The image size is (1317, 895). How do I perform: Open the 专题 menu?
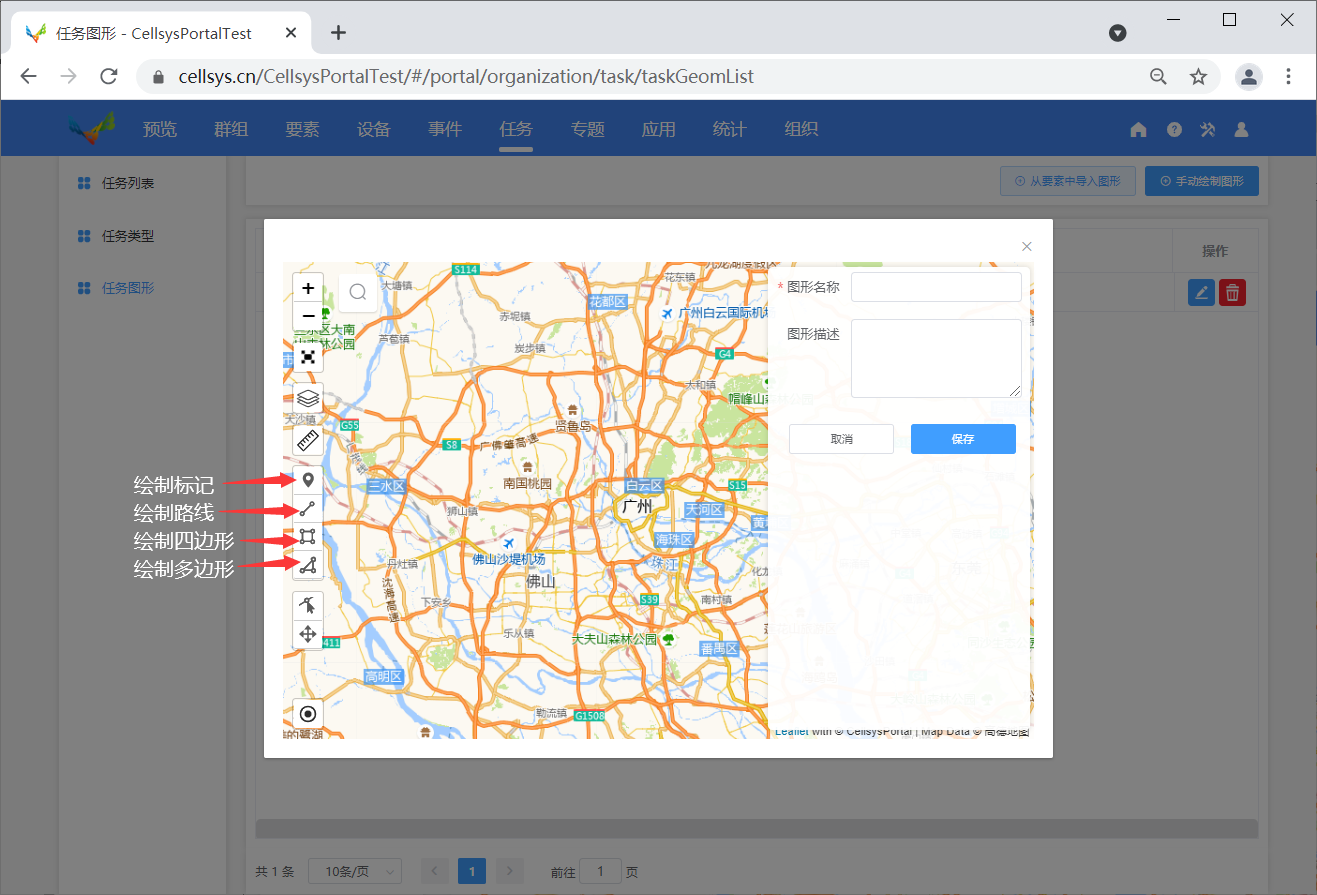point(588,129)
